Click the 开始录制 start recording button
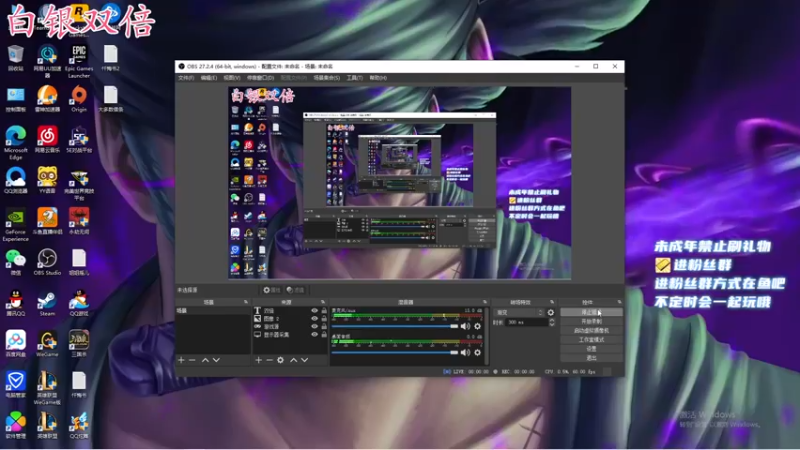The height and width of the screenshot is (450, 800). 591,321
